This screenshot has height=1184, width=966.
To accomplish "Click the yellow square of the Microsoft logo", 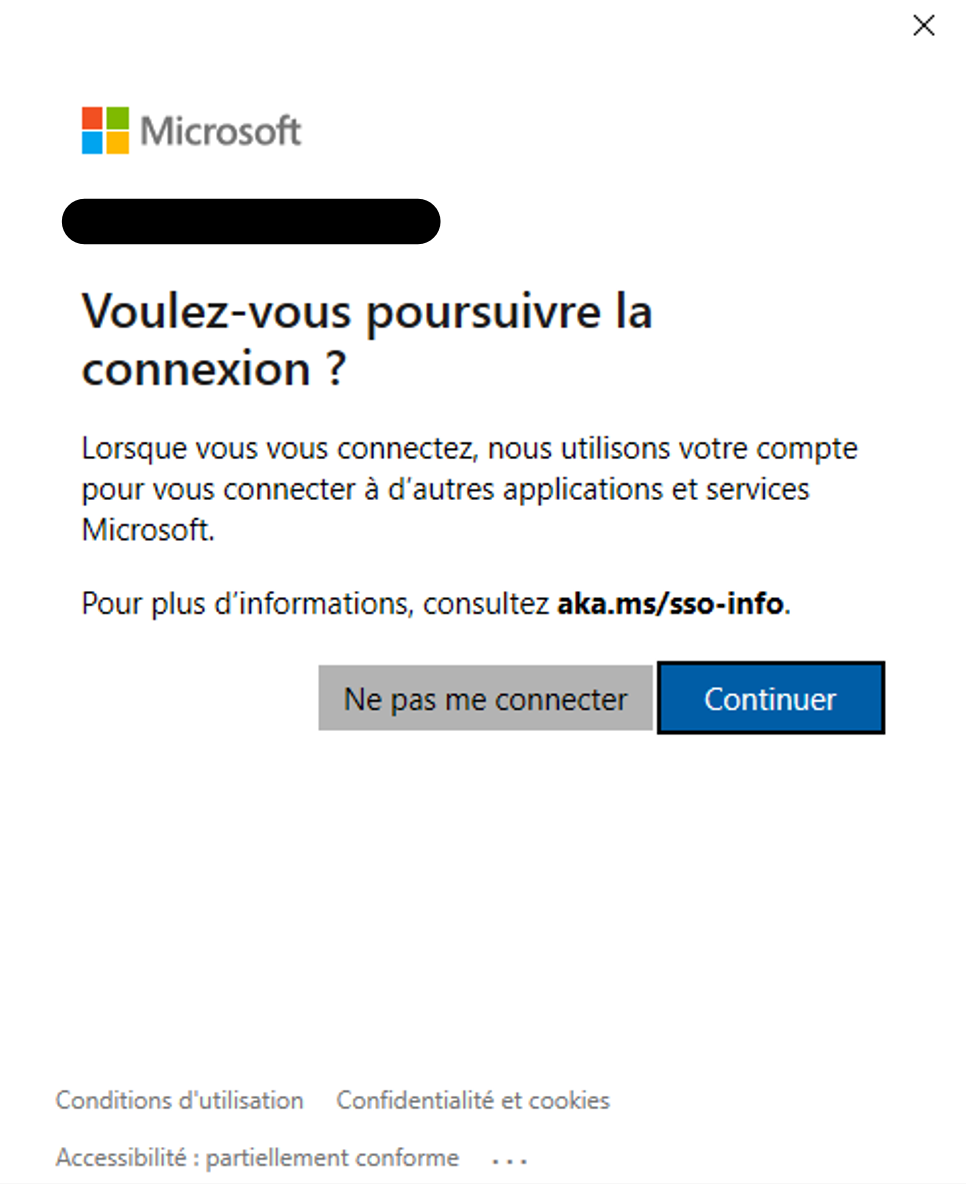I will click(x=118, y=143).
